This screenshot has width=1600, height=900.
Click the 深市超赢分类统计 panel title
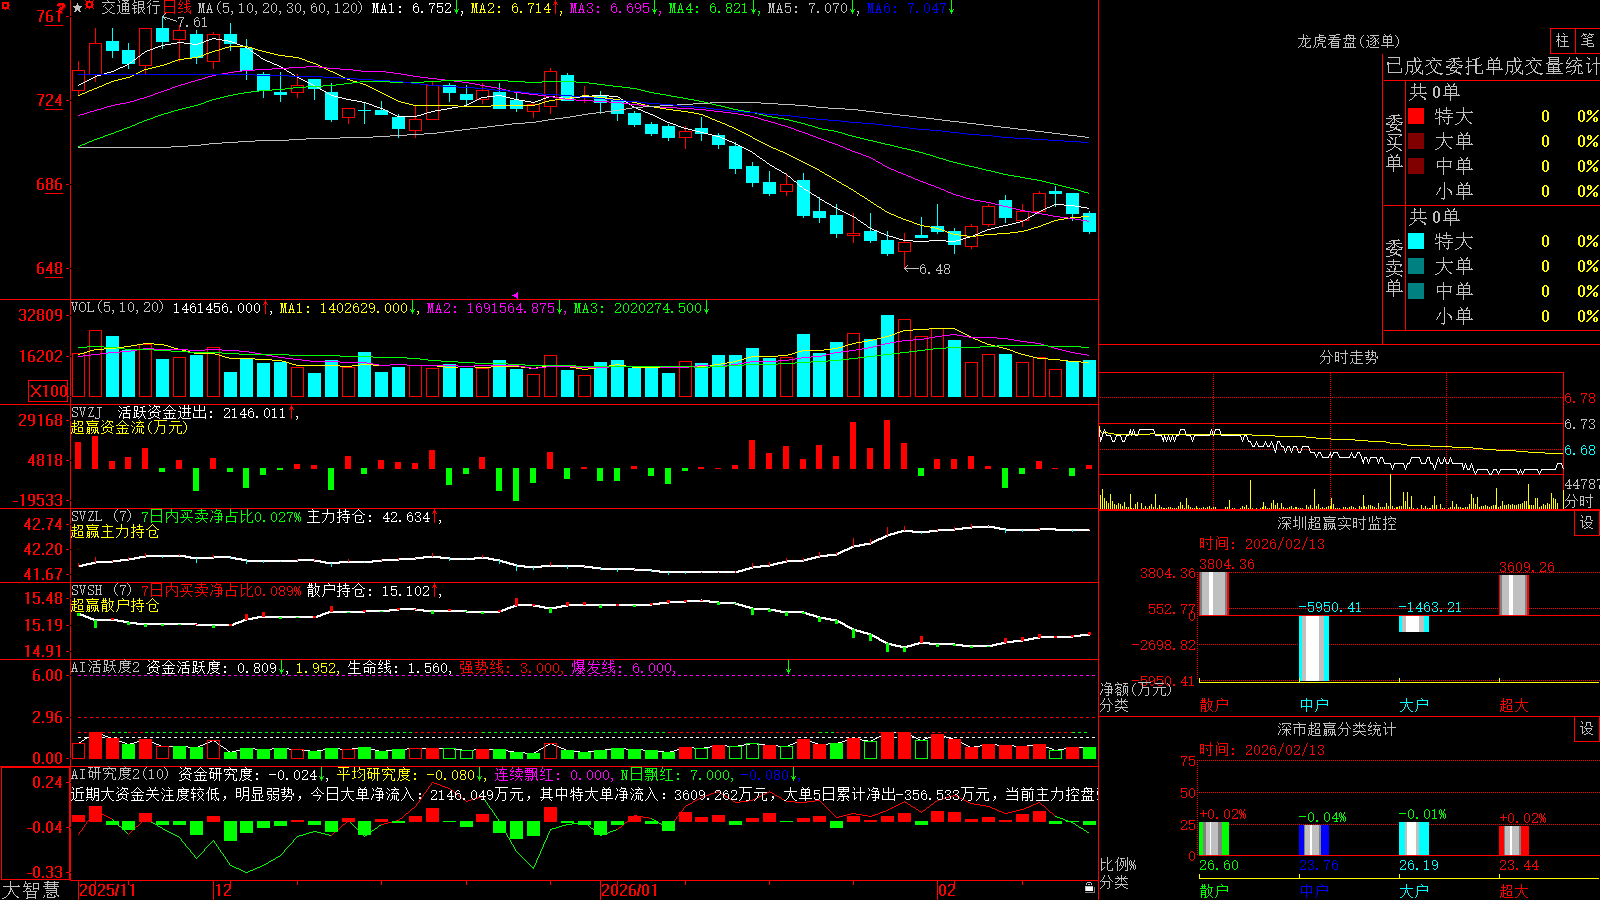[x=1336, y=729]
